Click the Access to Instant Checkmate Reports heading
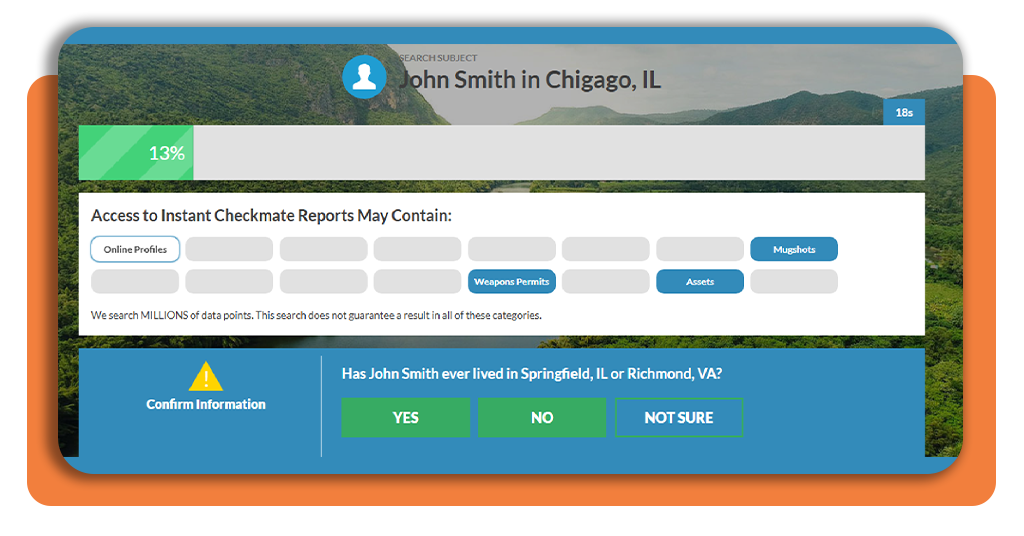The height and width of the screenshot is (536, 1024). coord(271,215)
